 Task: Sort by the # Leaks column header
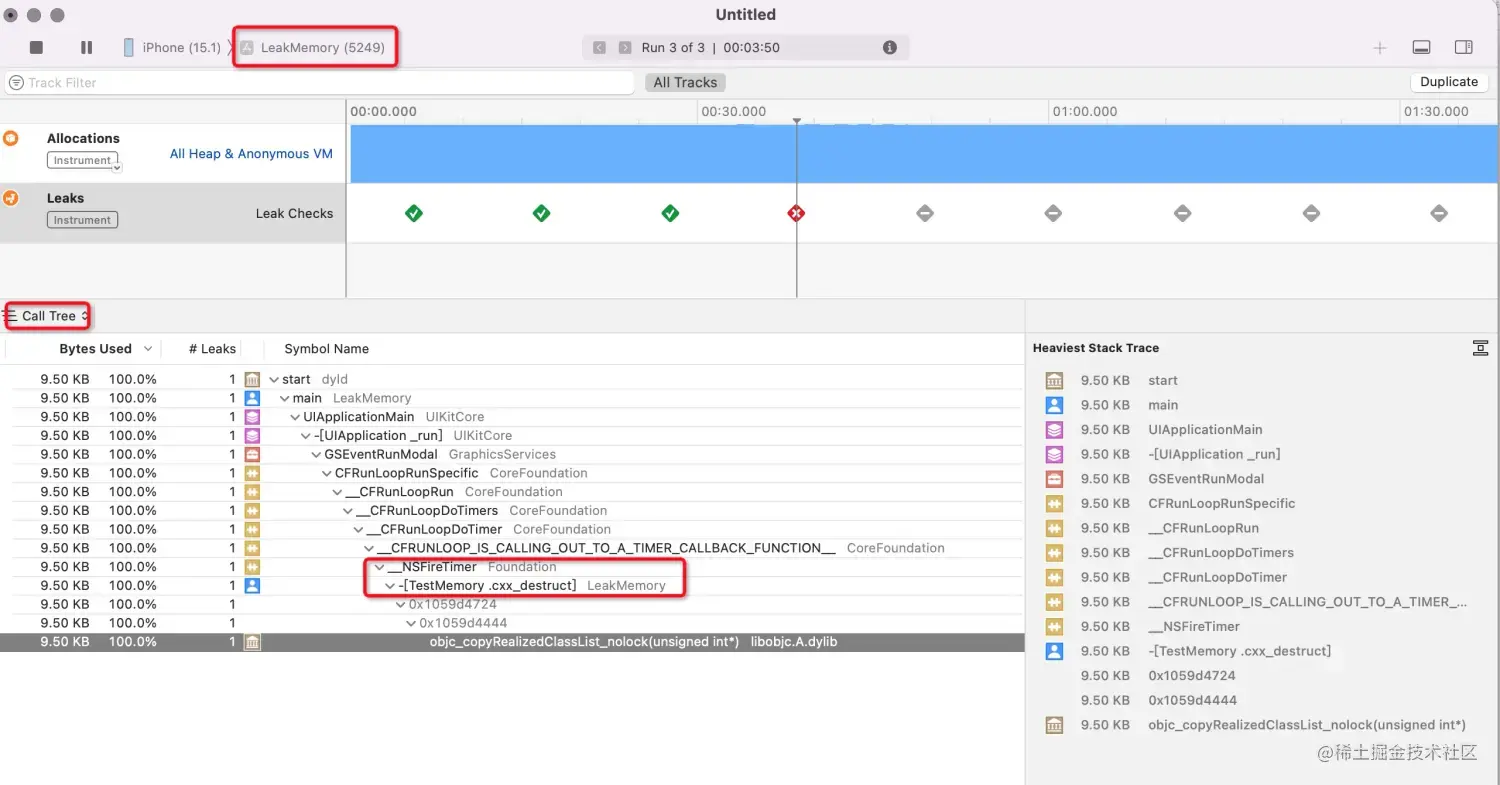212,349
